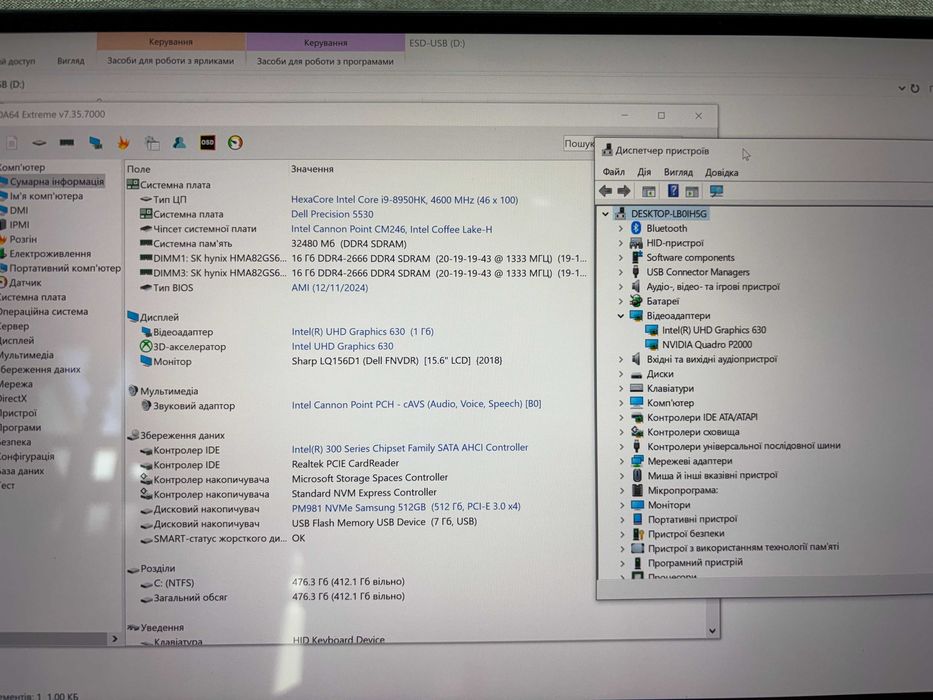
Task: Switch to Засоби для роботи з програмами tab
Action: coord(325,61)
